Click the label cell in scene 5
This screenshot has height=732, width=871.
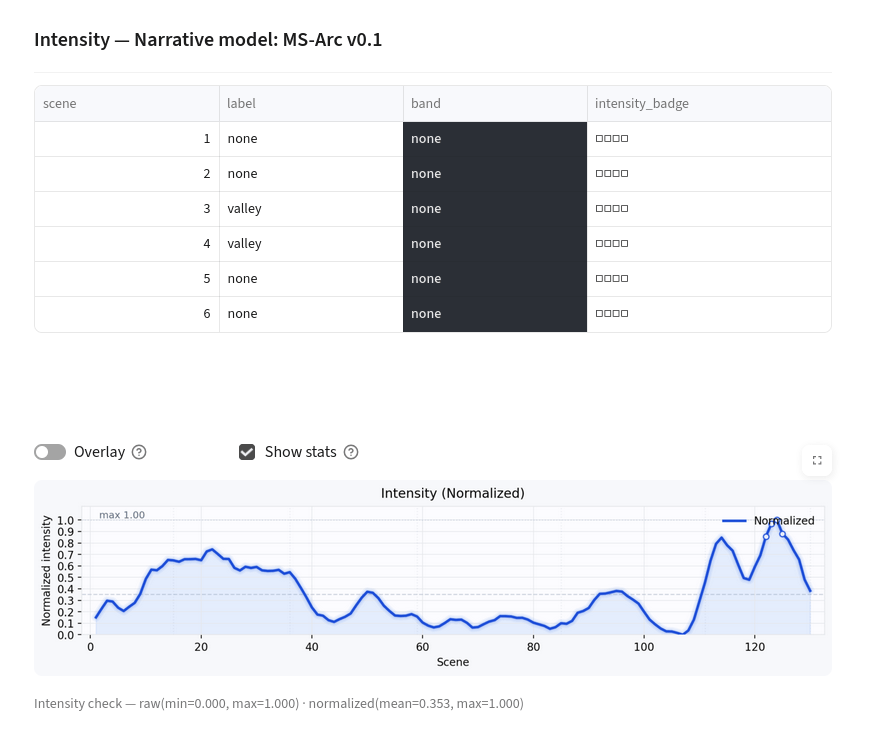pyautogui.click(x=311, y=279)
